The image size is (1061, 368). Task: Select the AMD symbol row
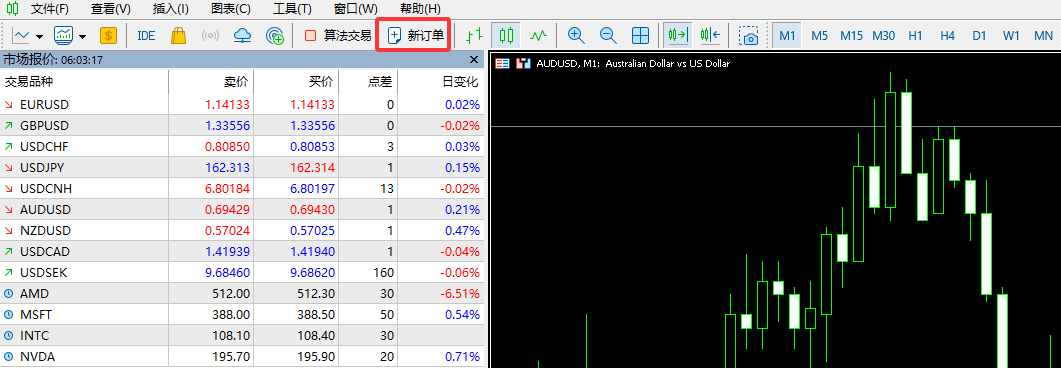click(242, 294)
